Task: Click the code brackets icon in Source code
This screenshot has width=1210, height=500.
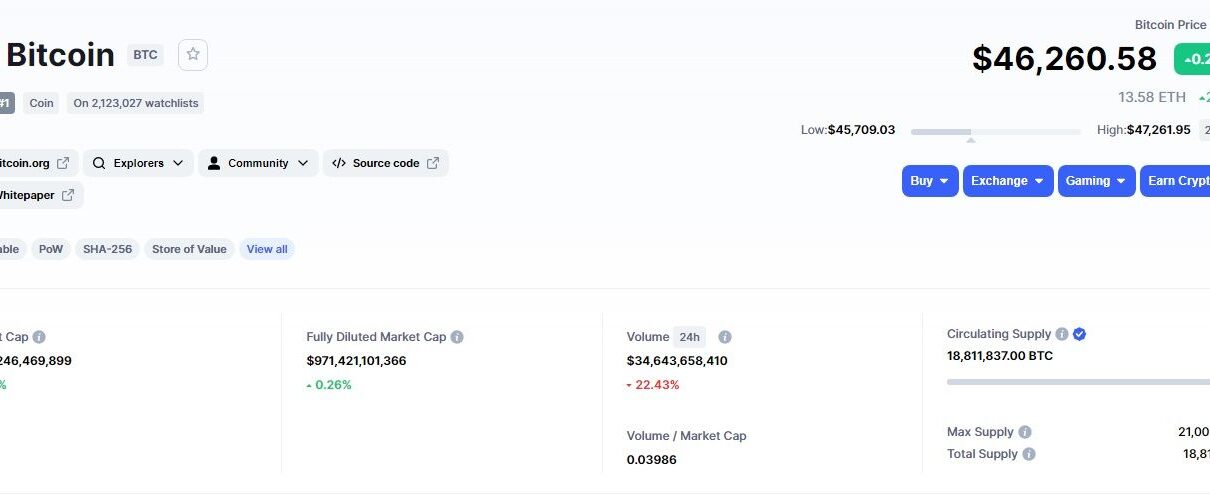Action: pos(339,163)
